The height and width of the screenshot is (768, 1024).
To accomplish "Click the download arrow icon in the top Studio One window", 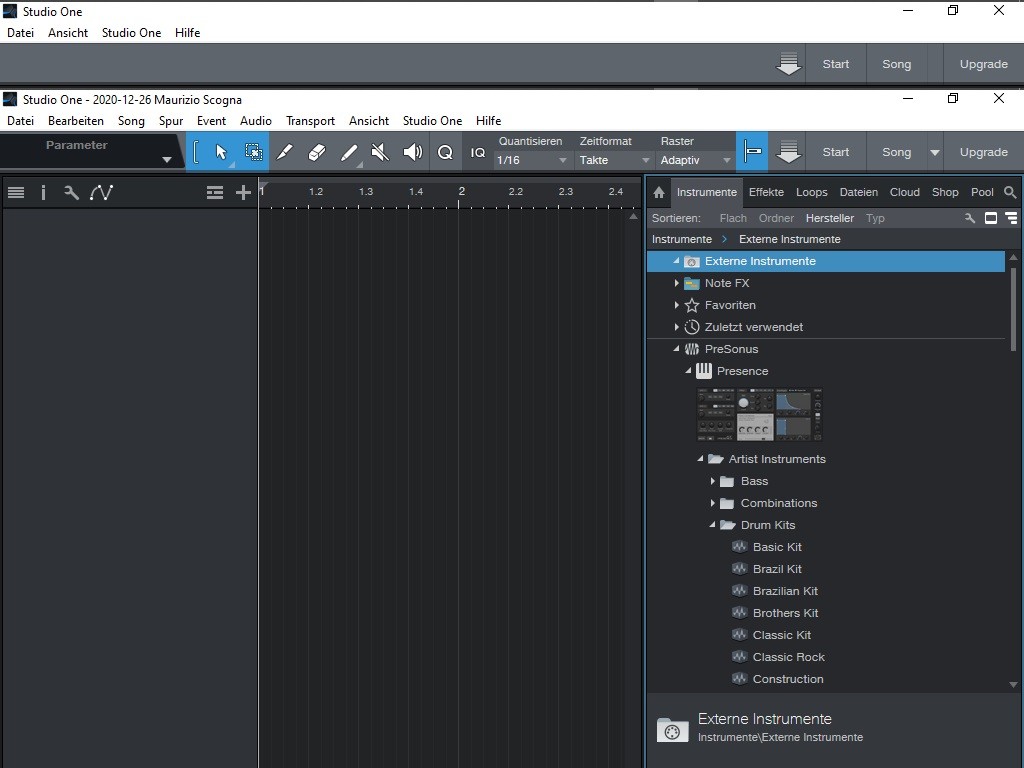I will tap(789, 64).
